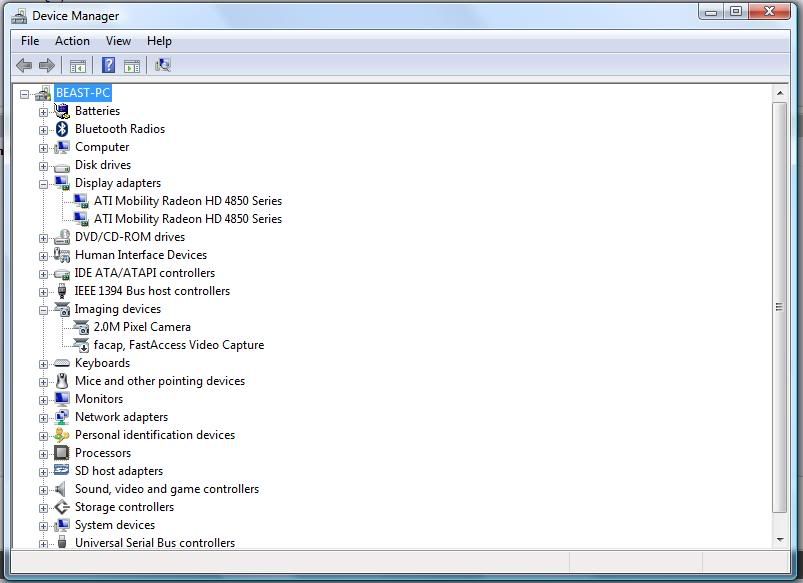Expand the System devices node

click(44, 526)
